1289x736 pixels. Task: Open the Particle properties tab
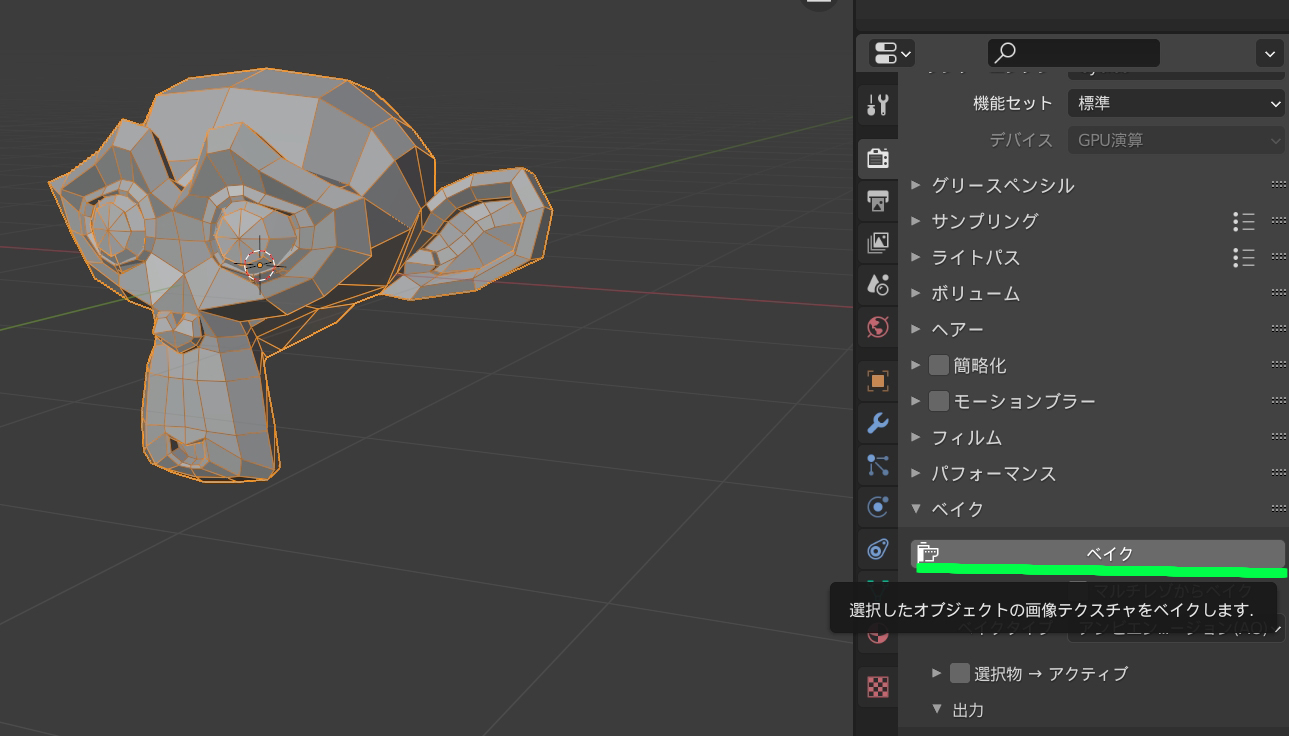point(877,465)
